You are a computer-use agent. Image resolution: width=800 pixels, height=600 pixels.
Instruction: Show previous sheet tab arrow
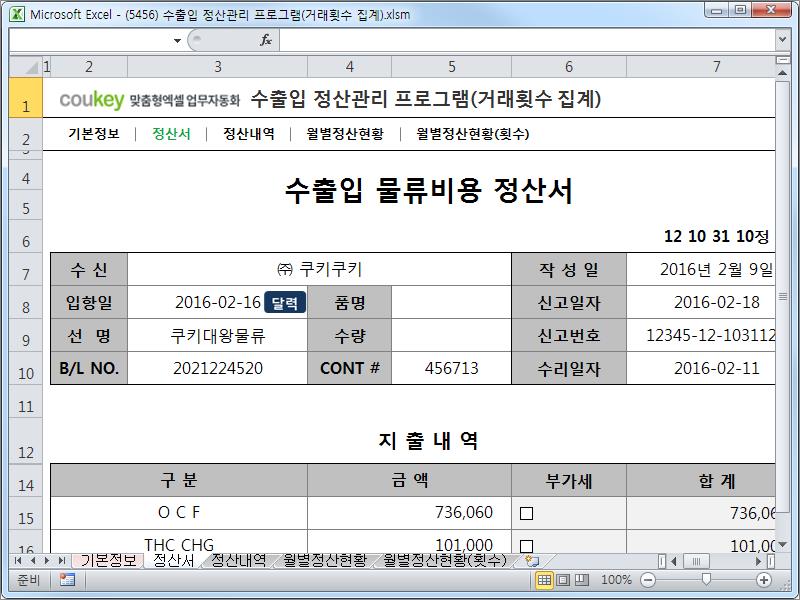(33, 561)
